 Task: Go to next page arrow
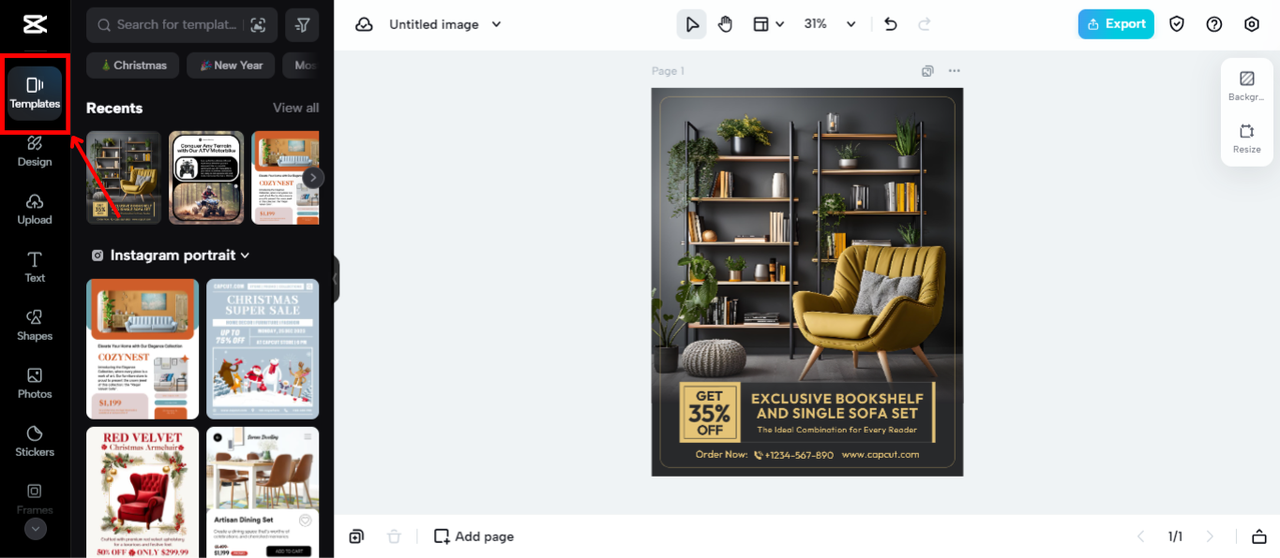pos(1210,537)
